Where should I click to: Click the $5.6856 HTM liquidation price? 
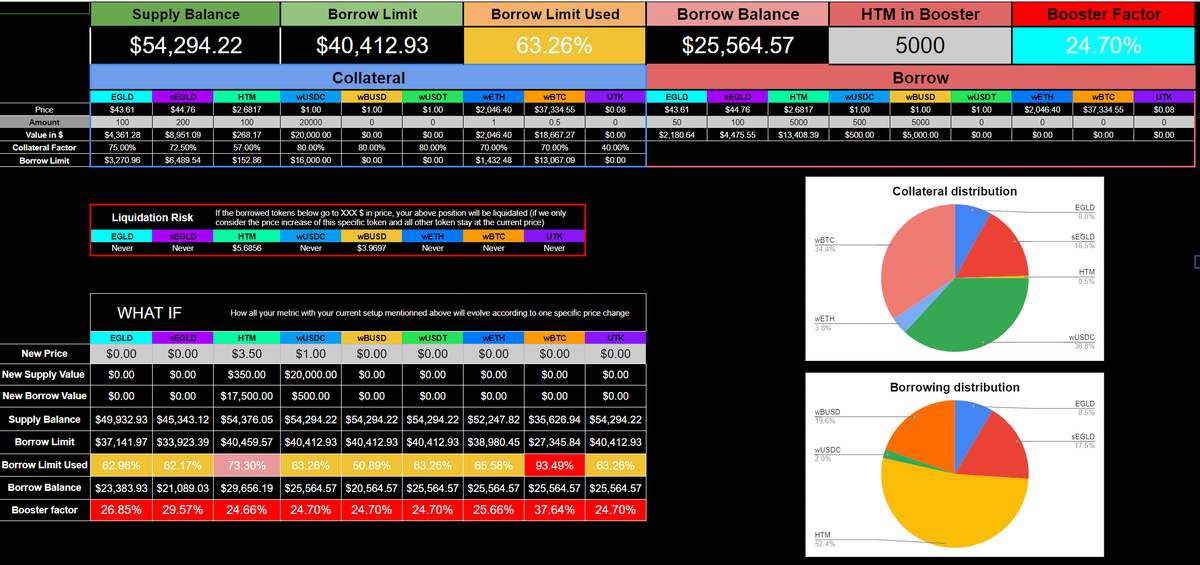[246, 247]
